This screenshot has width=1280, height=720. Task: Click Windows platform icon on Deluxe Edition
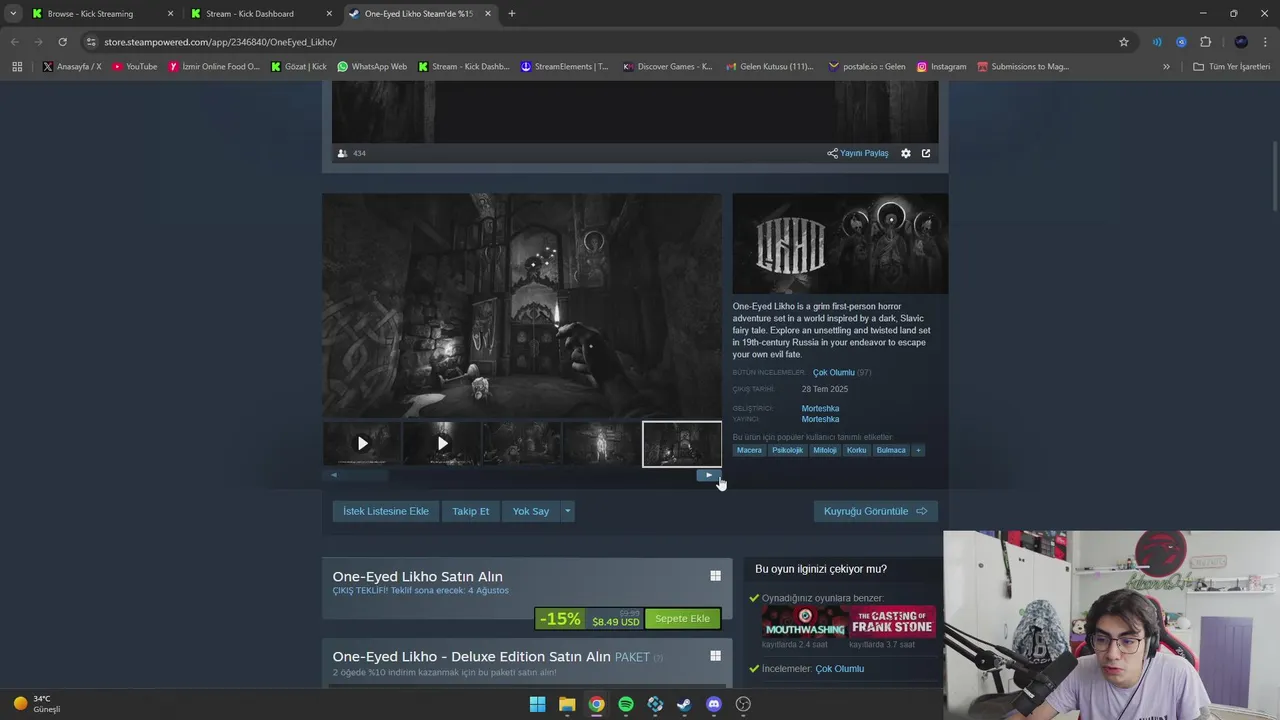[715, 656]
